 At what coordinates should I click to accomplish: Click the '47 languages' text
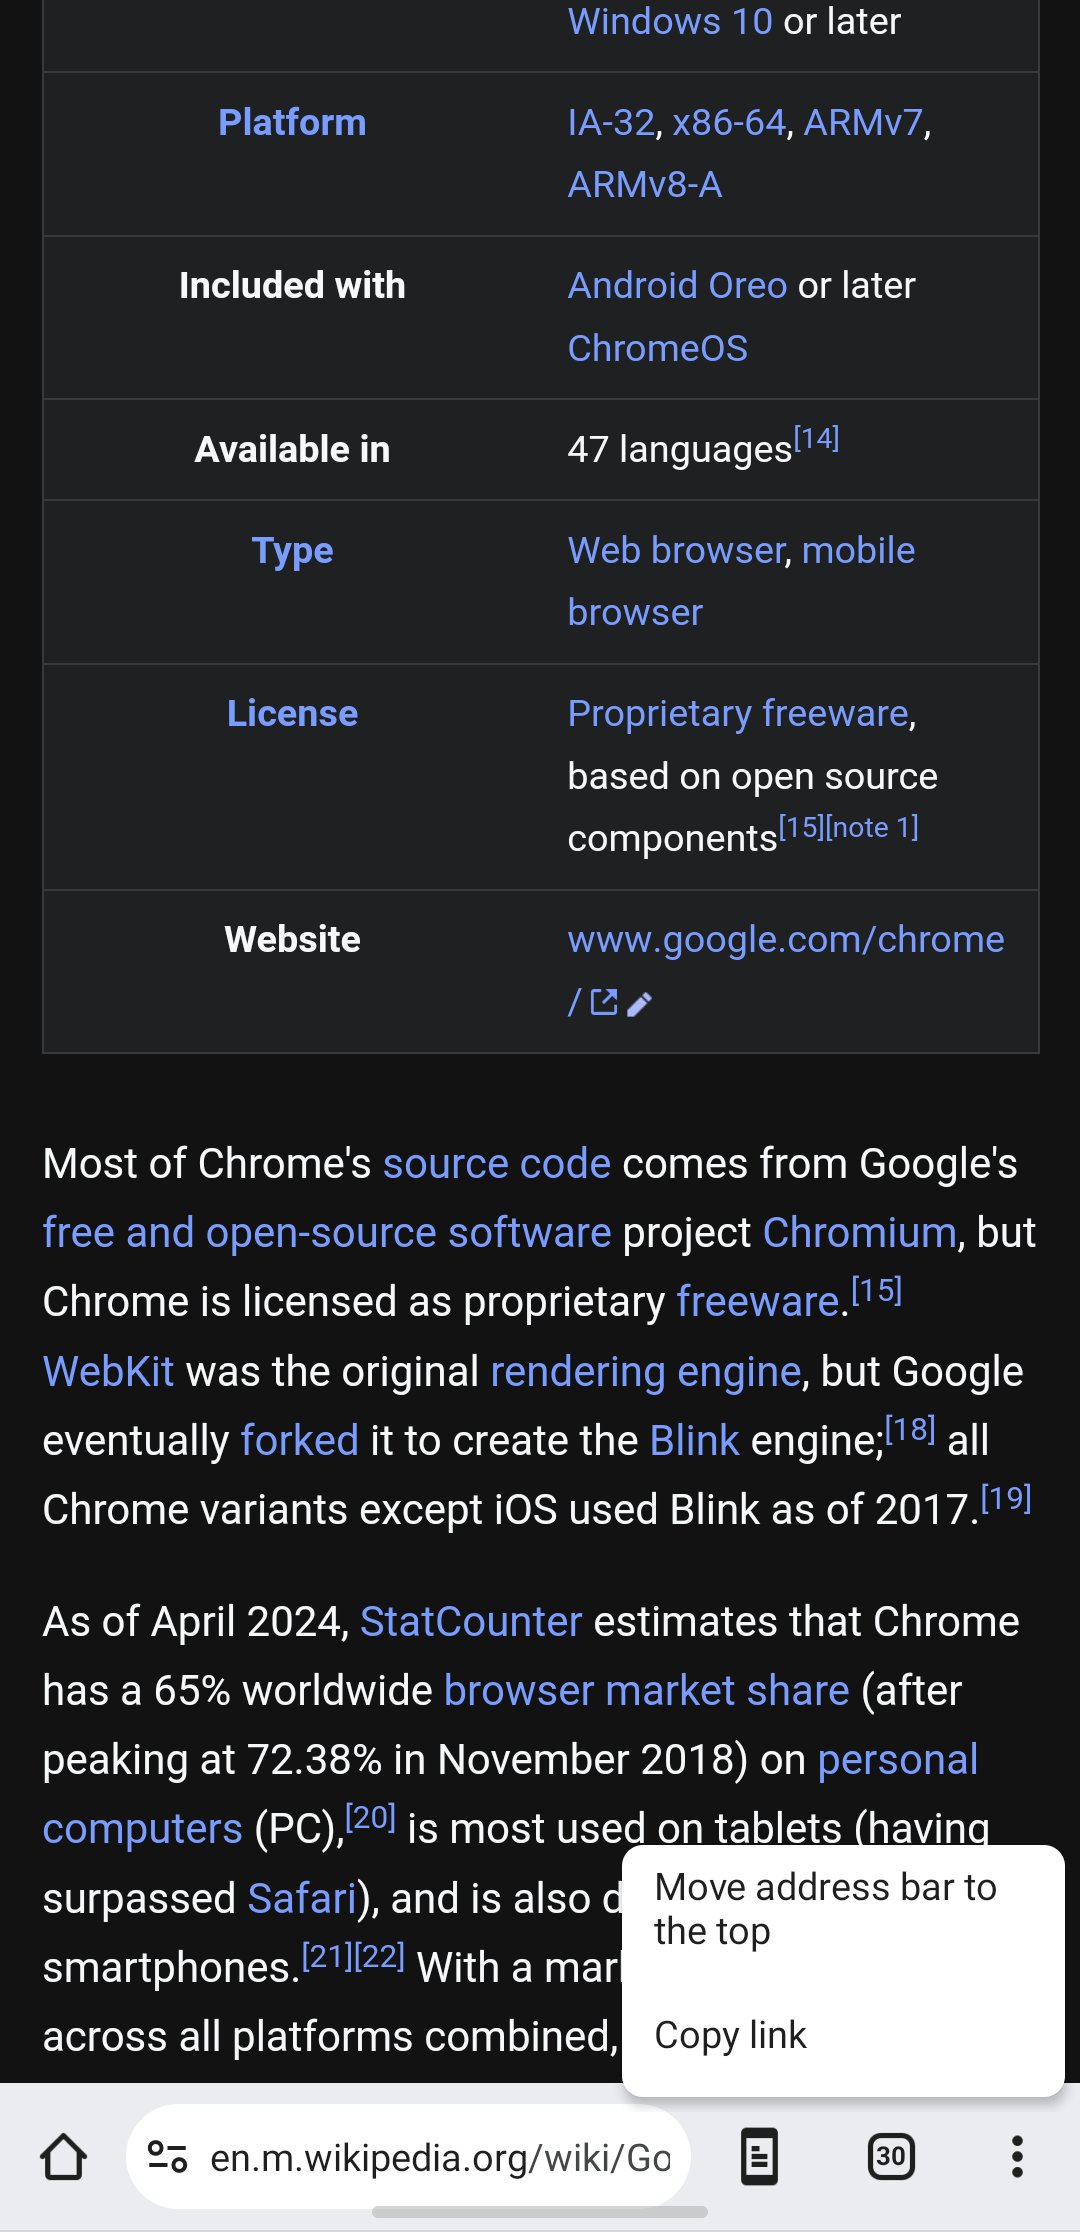680,449
